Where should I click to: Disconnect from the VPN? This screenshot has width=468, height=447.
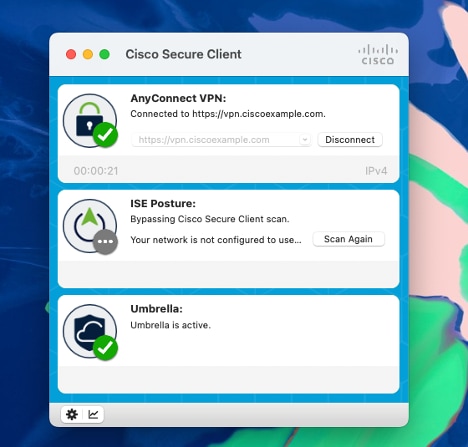[350, 140]
